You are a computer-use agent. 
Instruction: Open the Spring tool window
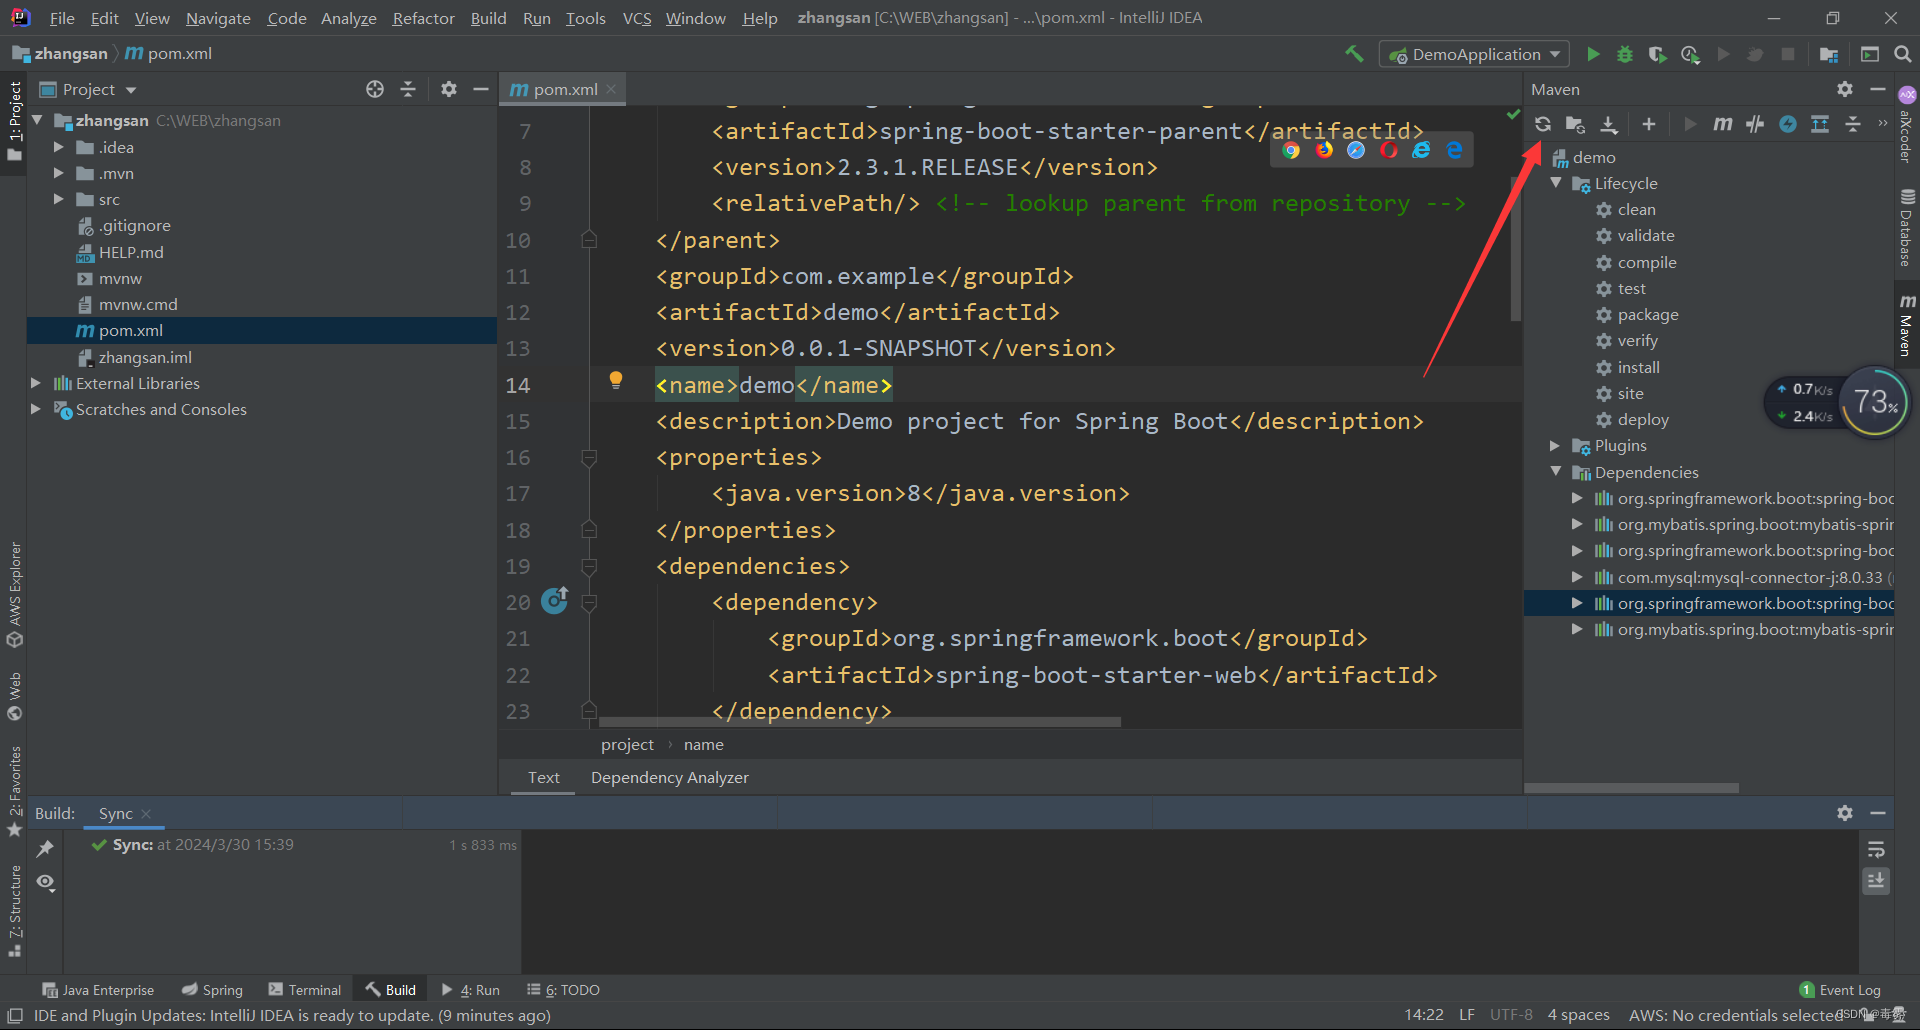[212, 990]
